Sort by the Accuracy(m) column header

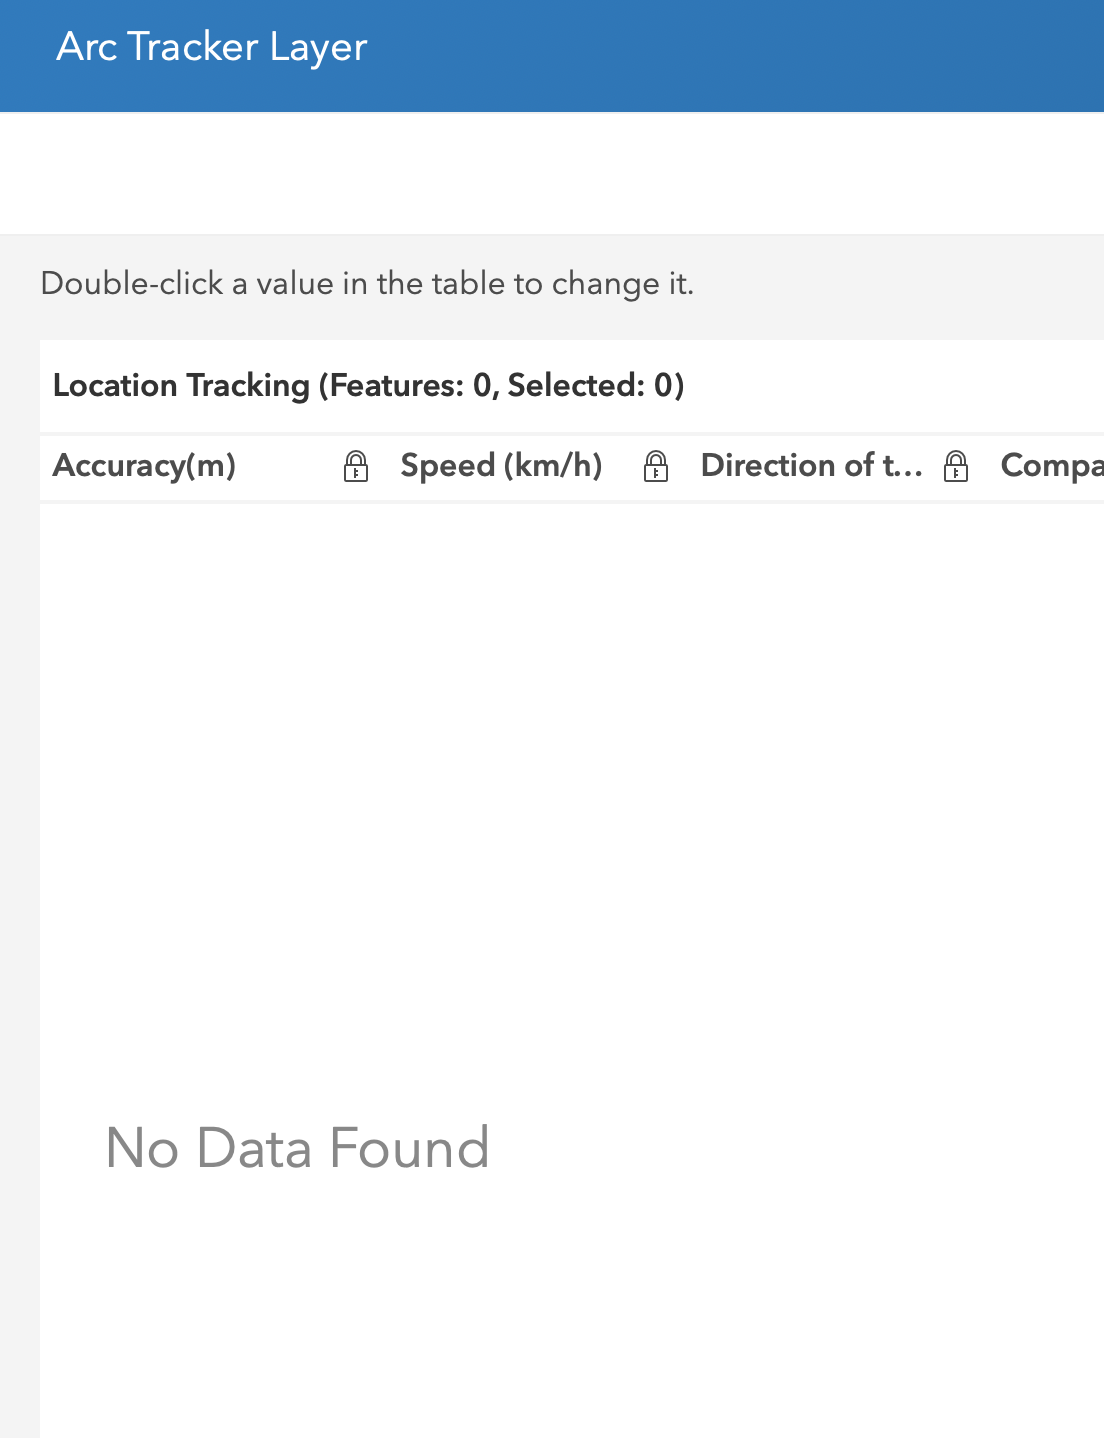pyautogui.click(x=145, y=466)
